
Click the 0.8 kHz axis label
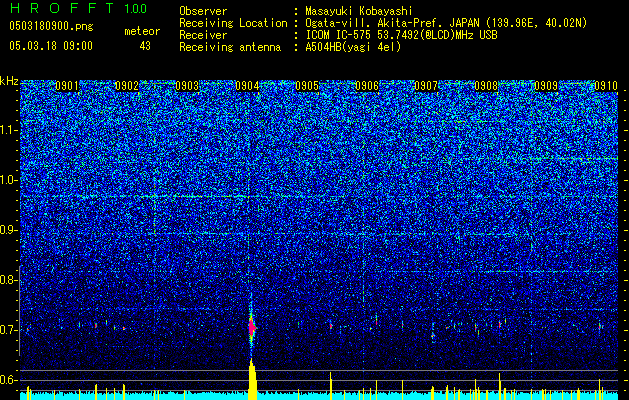pos(9,280)
